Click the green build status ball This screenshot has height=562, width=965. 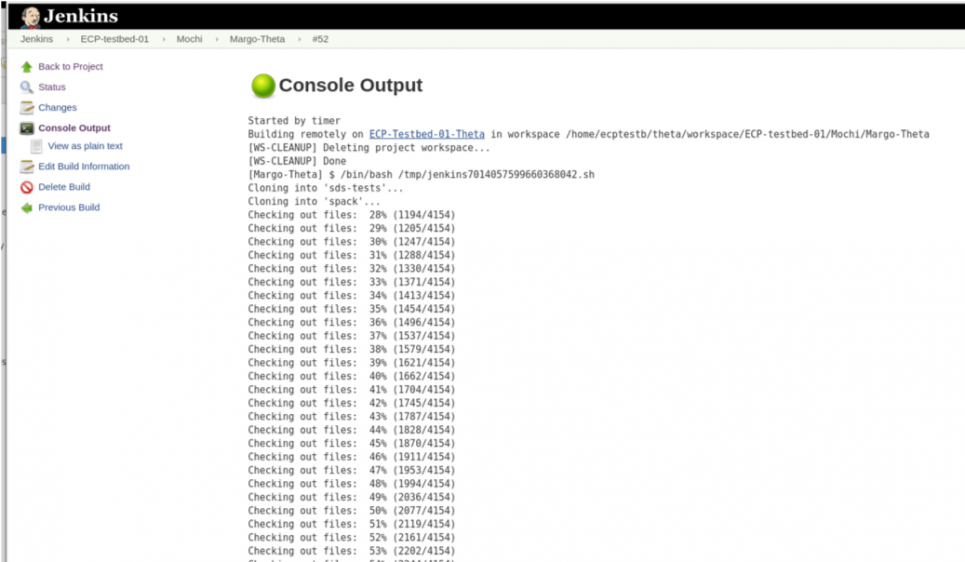coord(262,86)
